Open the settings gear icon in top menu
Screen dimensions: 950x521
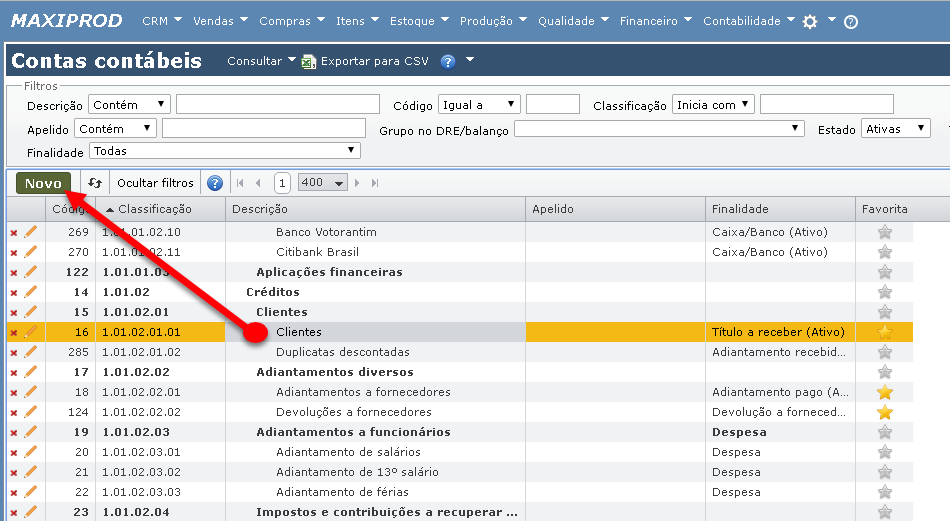tap(810, 21)
